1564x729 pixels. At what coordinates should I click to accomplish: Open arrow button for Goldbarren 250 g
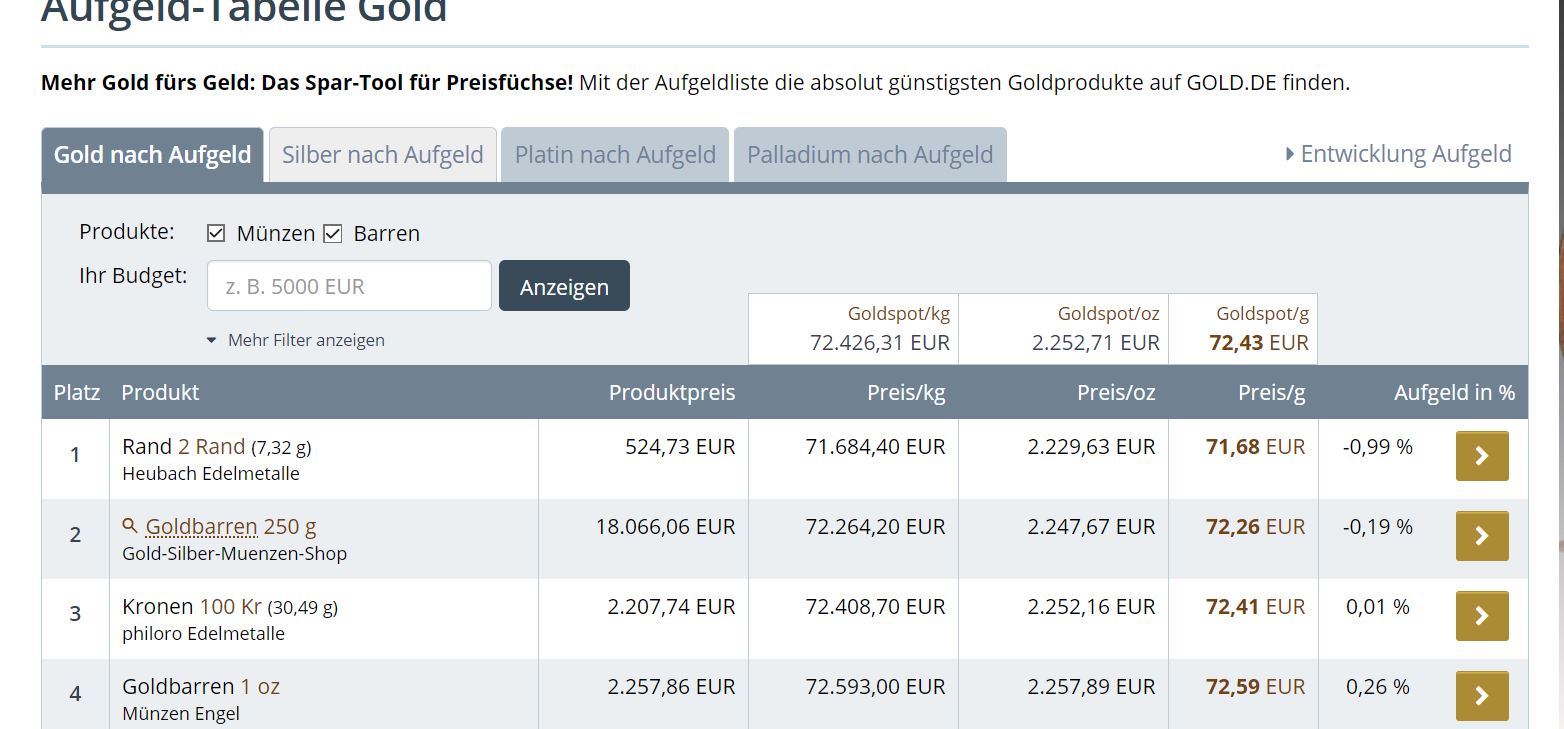click(1482, 536)
